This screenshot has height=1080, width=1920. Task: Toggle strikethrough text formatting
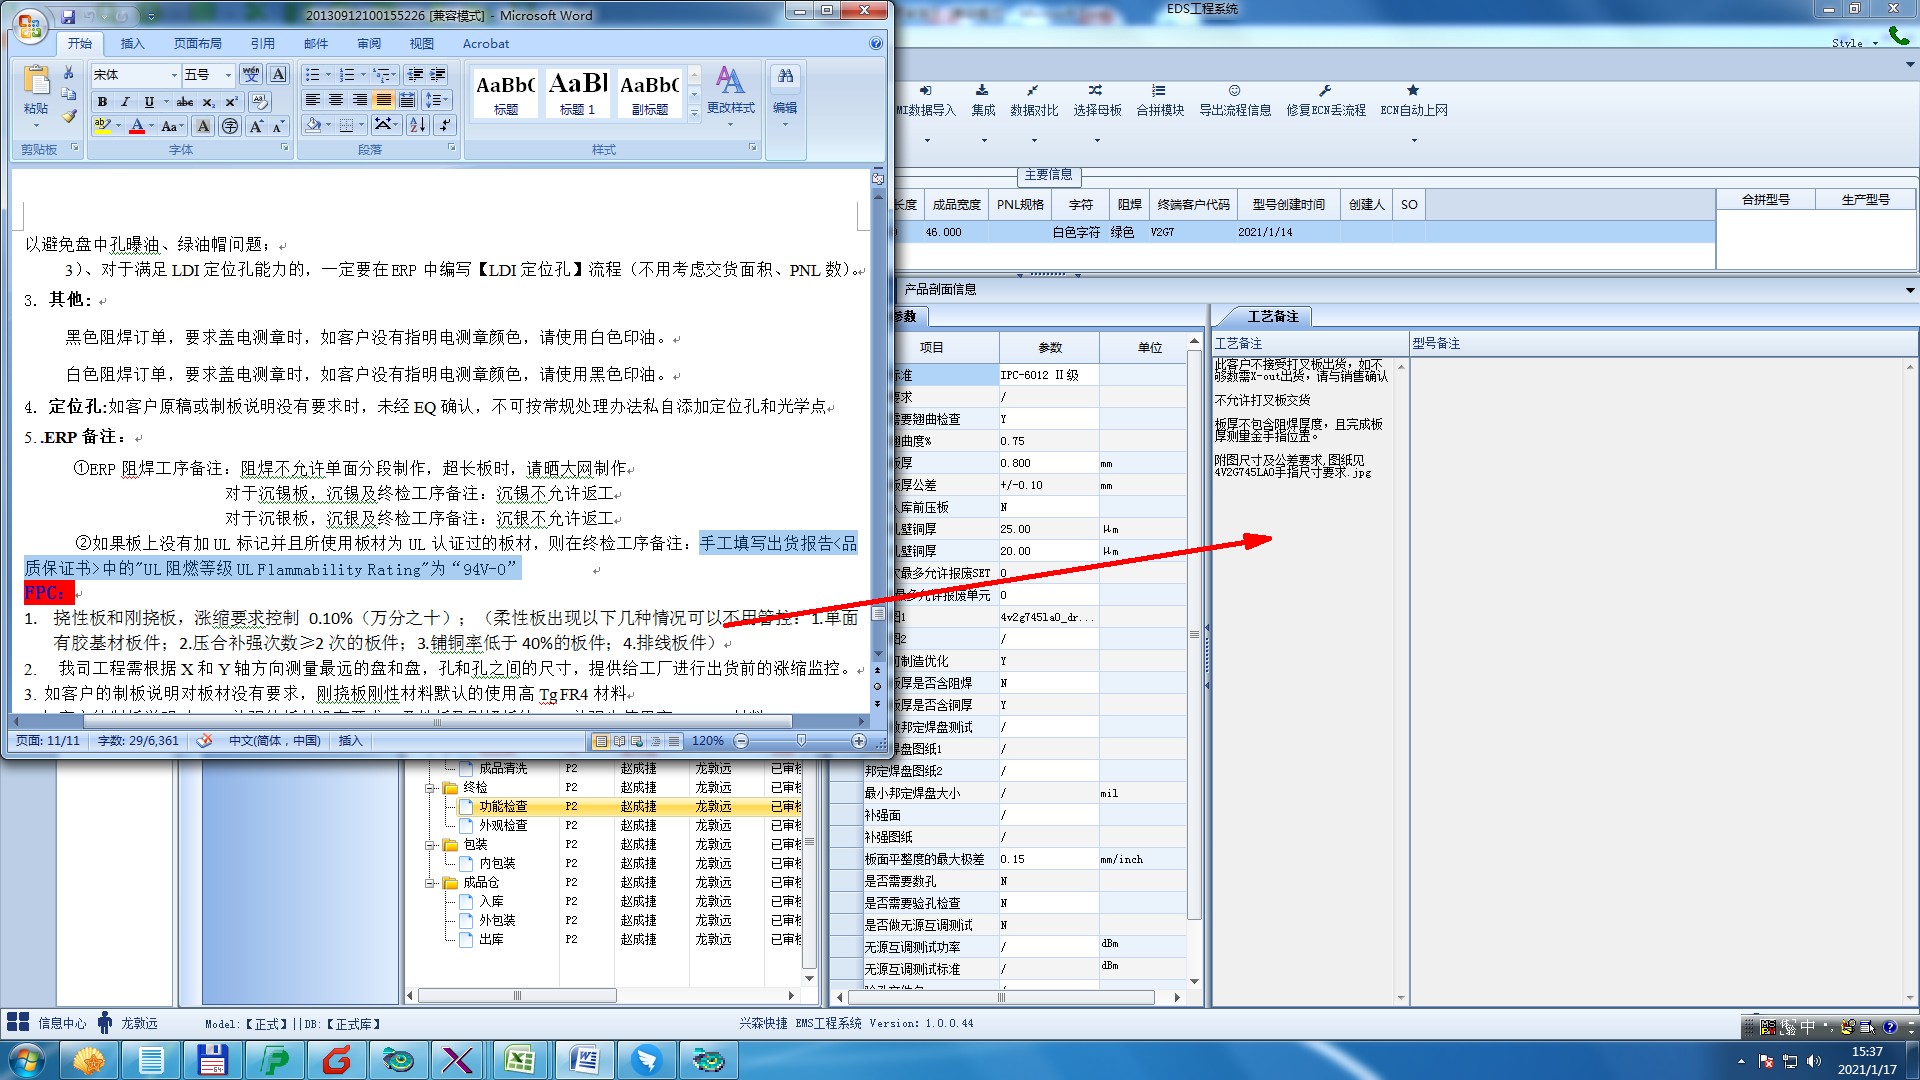click(185, 102)
